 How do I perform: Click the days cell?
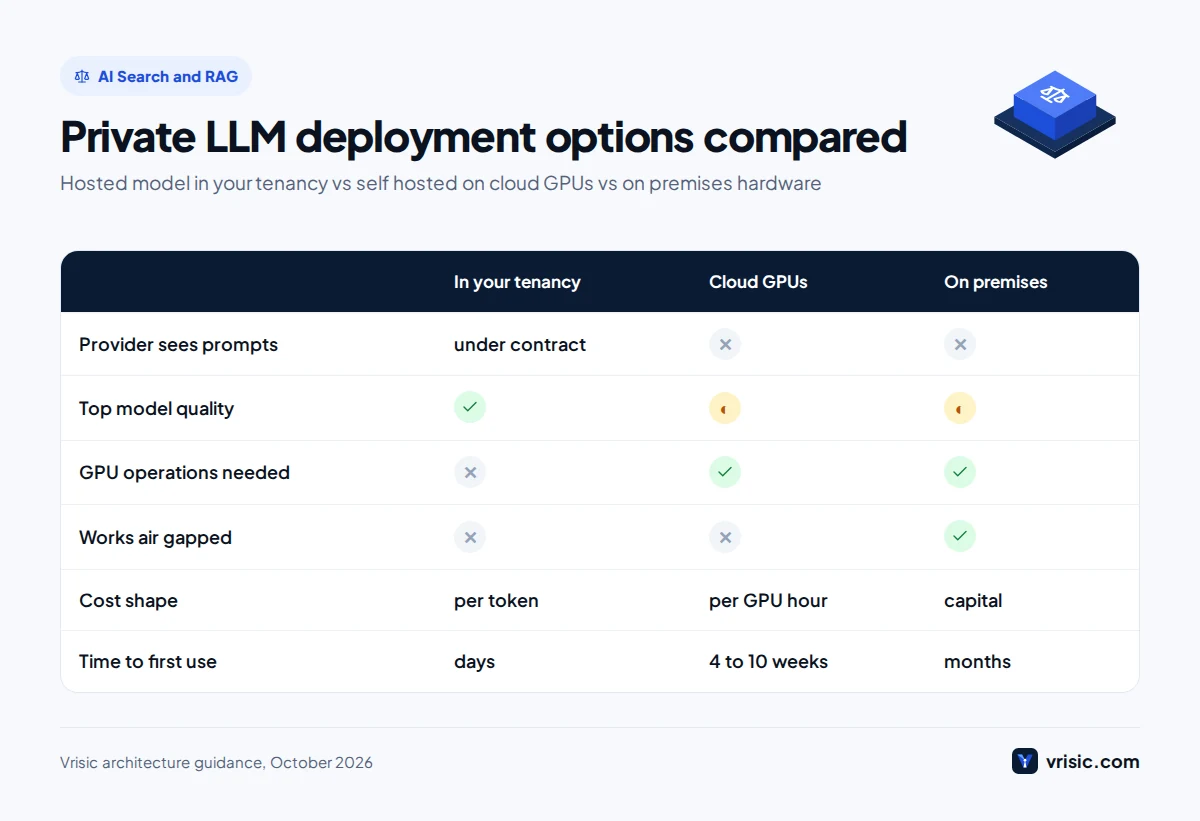(474, 661)
